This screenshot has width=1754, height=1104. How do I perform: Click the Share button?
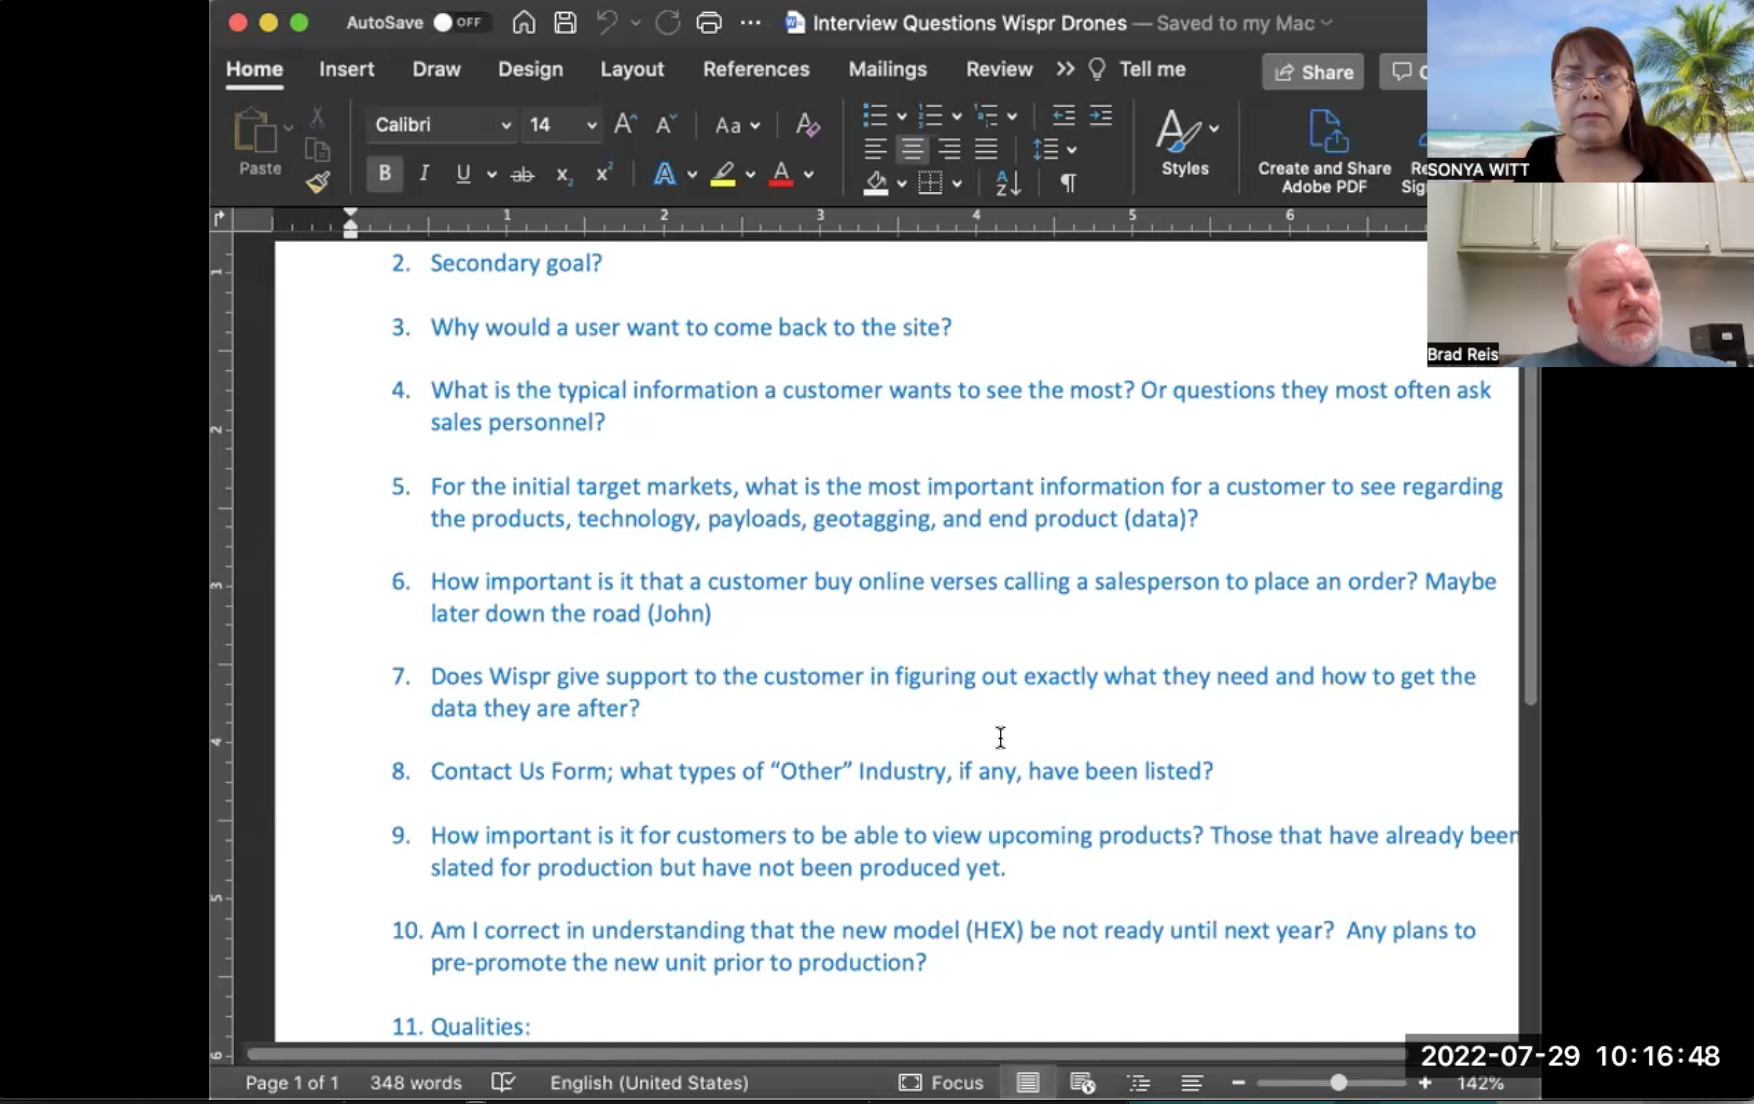pyautogui.click(x=1313, y=72)
